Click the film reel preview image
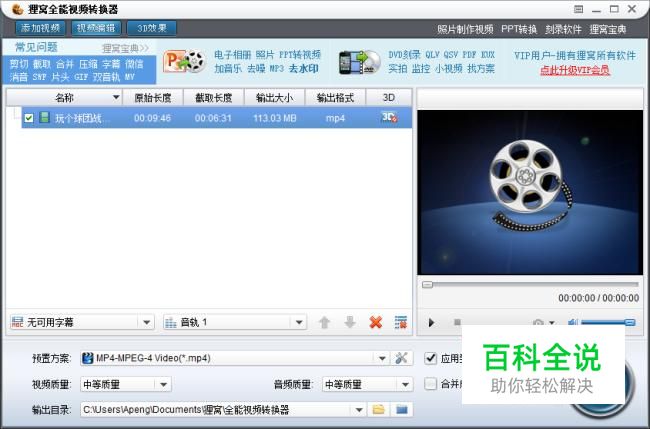The width and height of the screenshot is (650, 429). (530, 192)
